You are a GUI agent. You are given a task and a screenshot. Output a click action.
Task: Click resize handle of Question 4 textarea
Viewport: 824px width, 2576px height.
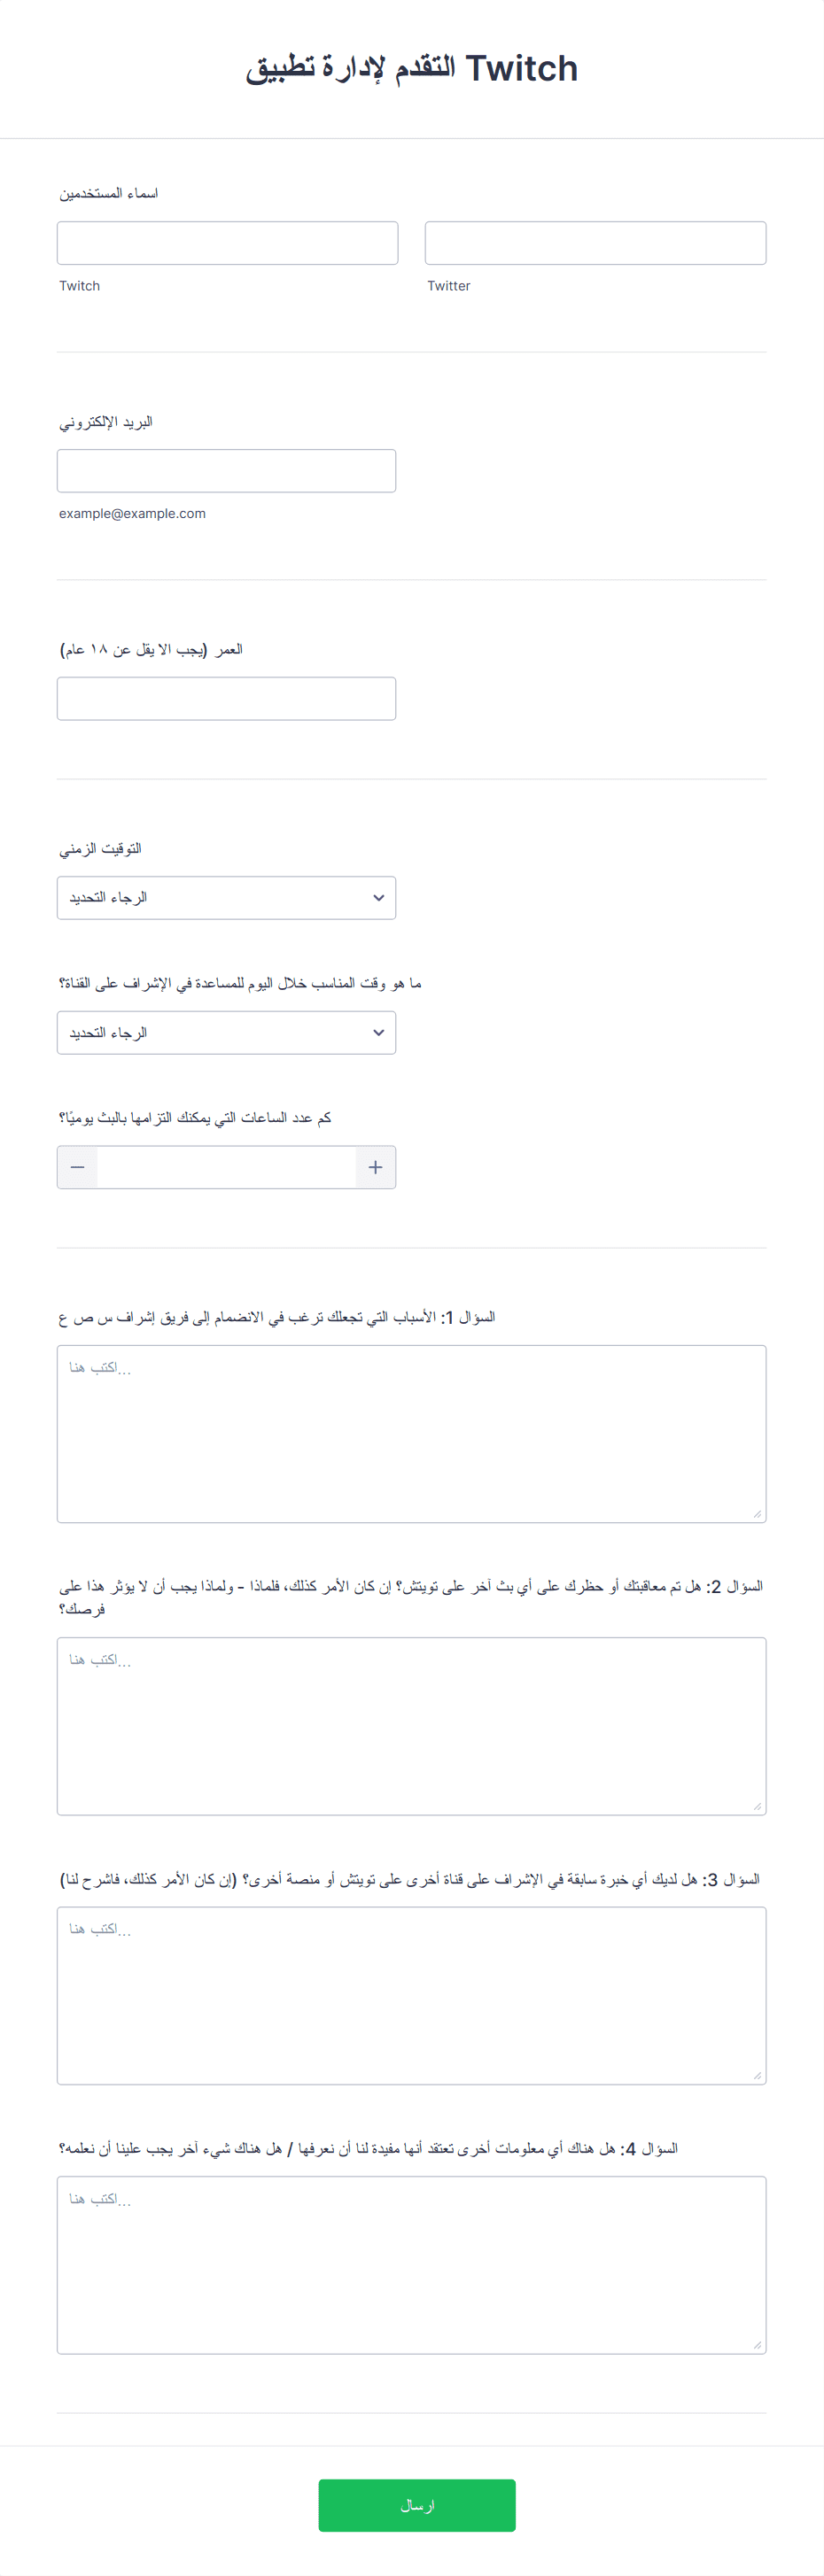[757, 2345]
